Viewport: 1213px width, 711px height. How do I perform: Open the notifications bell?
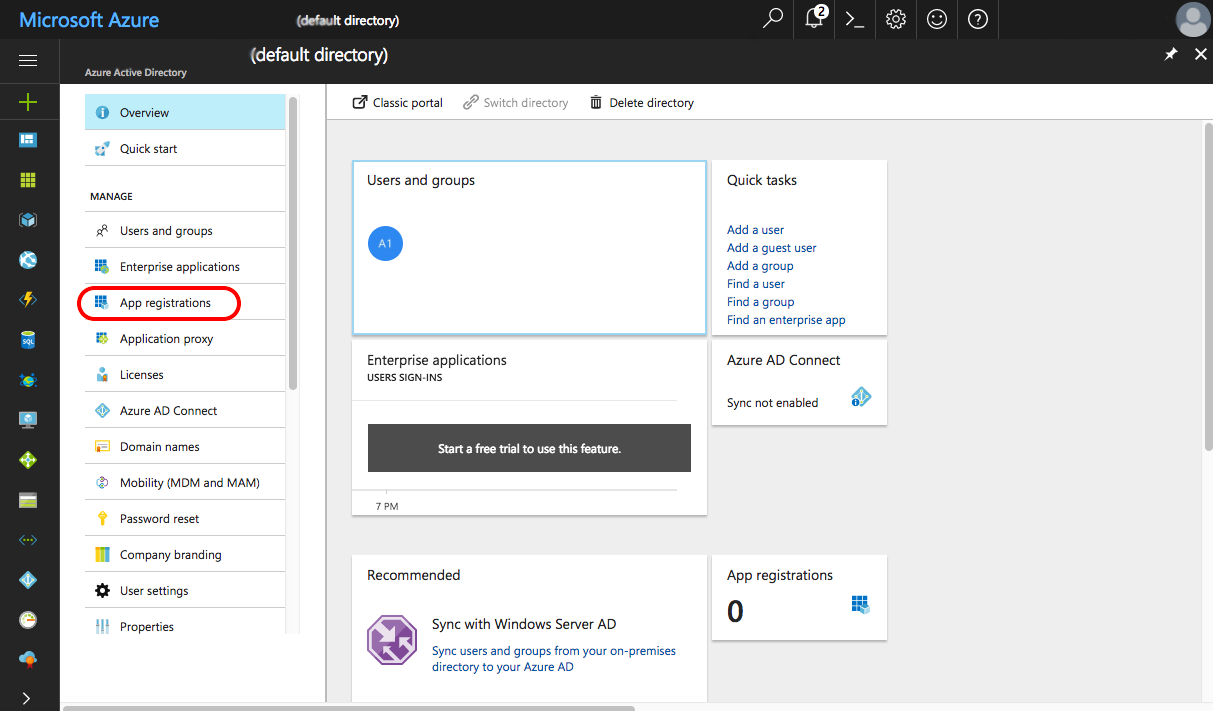(815, 19)
